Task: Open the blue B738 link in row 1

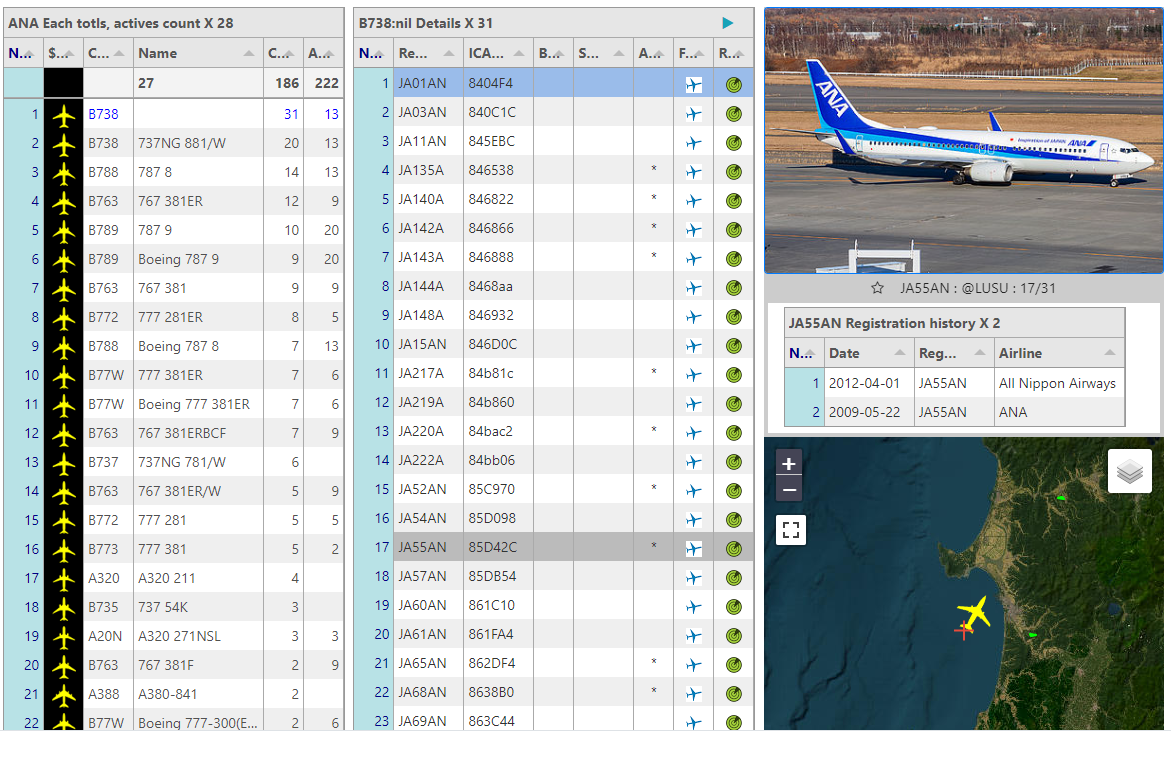Action: pos(103,114)
